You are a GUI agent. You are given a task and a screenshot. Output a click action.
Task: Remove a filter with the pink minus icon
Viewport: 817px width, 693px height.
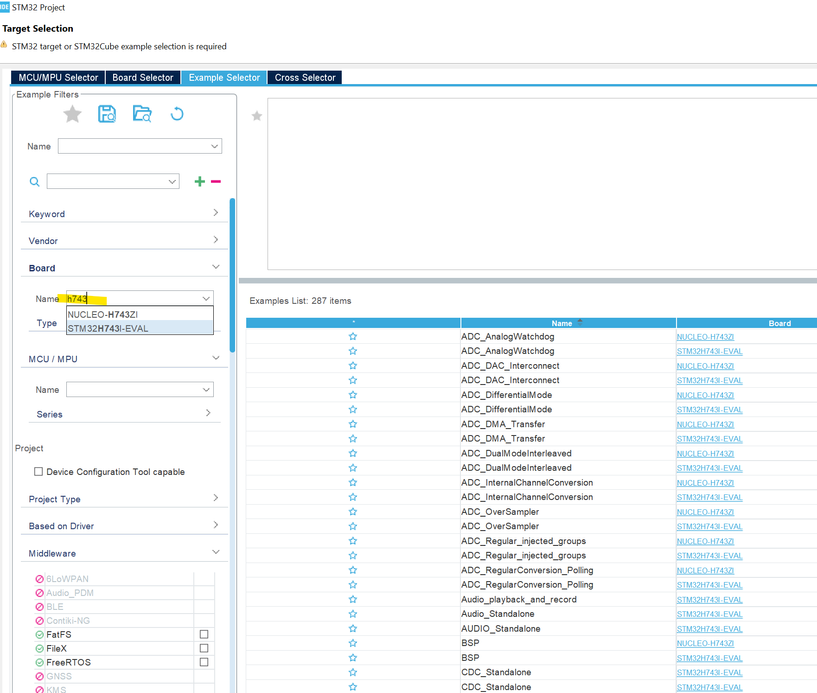coord(216,181)
